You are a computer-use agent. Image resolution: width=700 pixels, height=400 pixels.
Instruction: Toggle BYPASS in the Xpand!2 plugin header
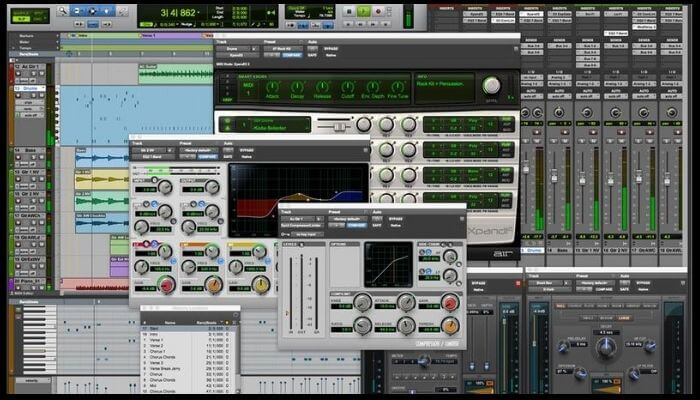tap(330, 48)
